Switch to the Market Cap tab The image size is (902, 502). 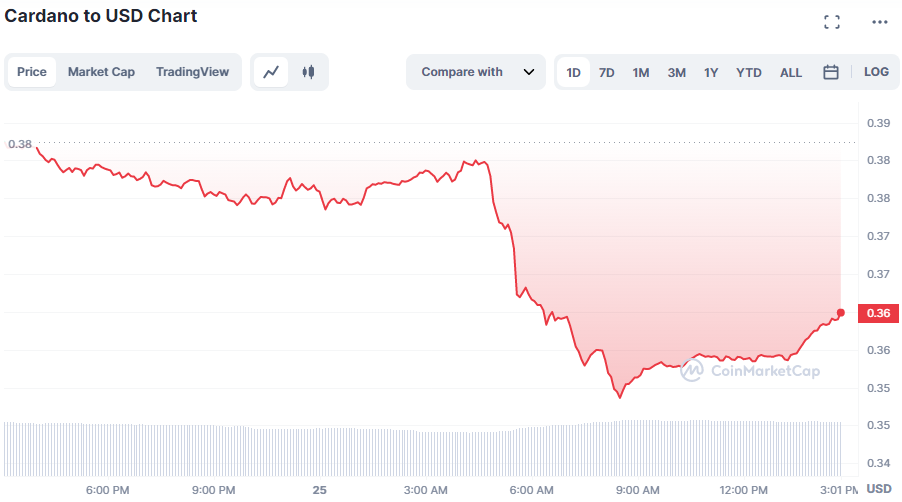[101, 72]
